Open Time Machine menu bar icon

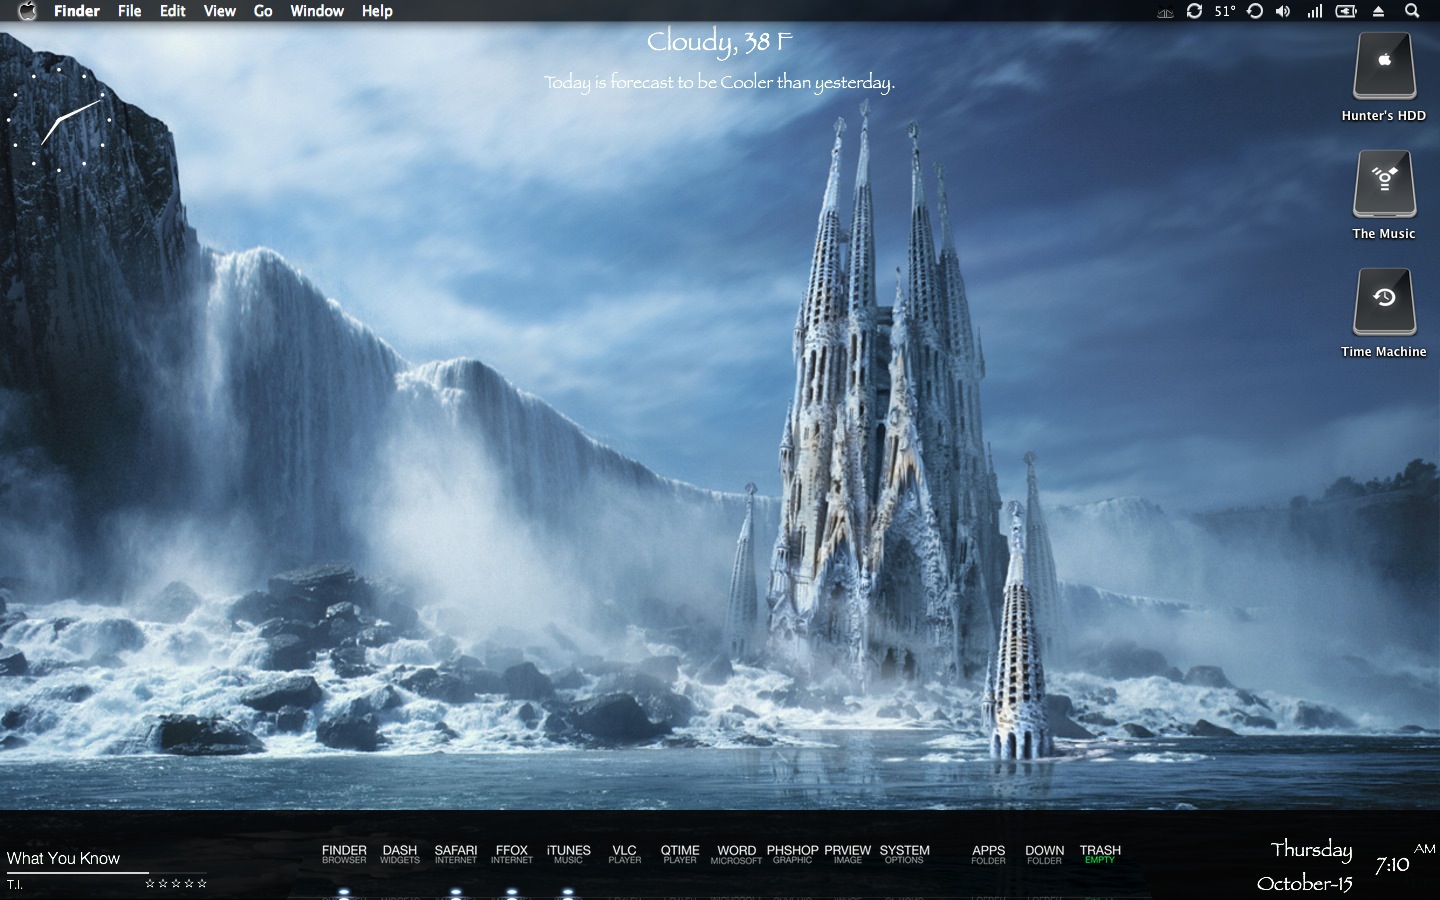pyautogui.click(x=1255, y=11)
